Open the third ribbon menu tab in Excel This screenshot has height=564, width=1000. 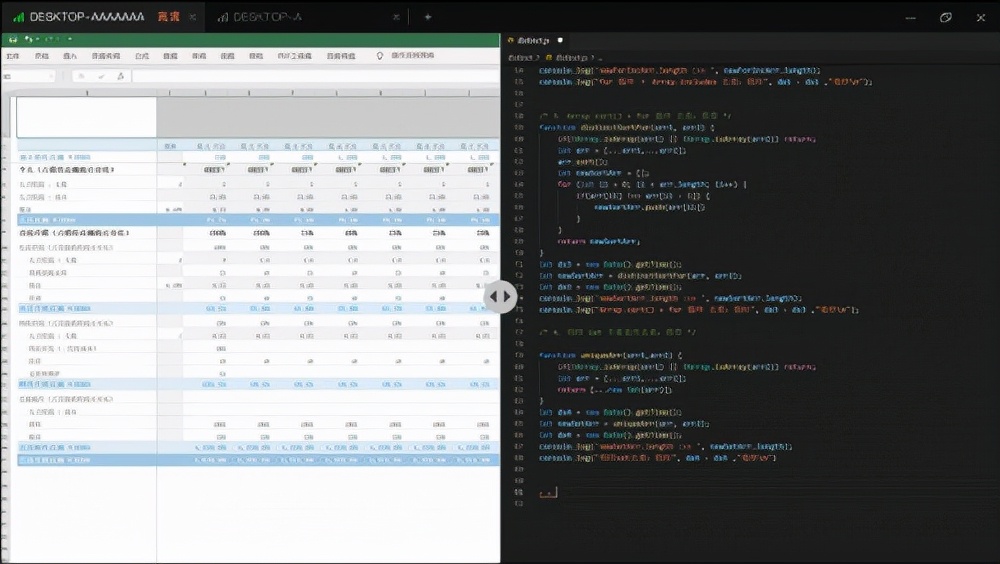click(70, 56)
